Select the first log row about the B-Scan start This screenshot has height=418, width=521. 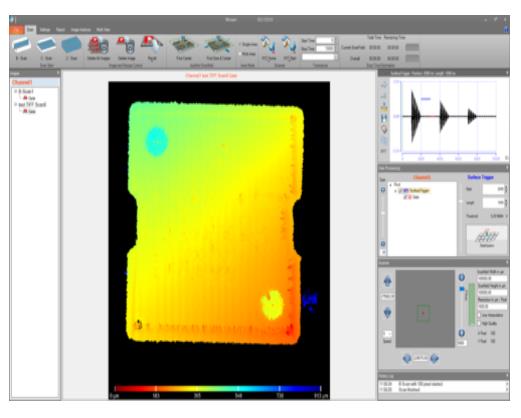442,384
